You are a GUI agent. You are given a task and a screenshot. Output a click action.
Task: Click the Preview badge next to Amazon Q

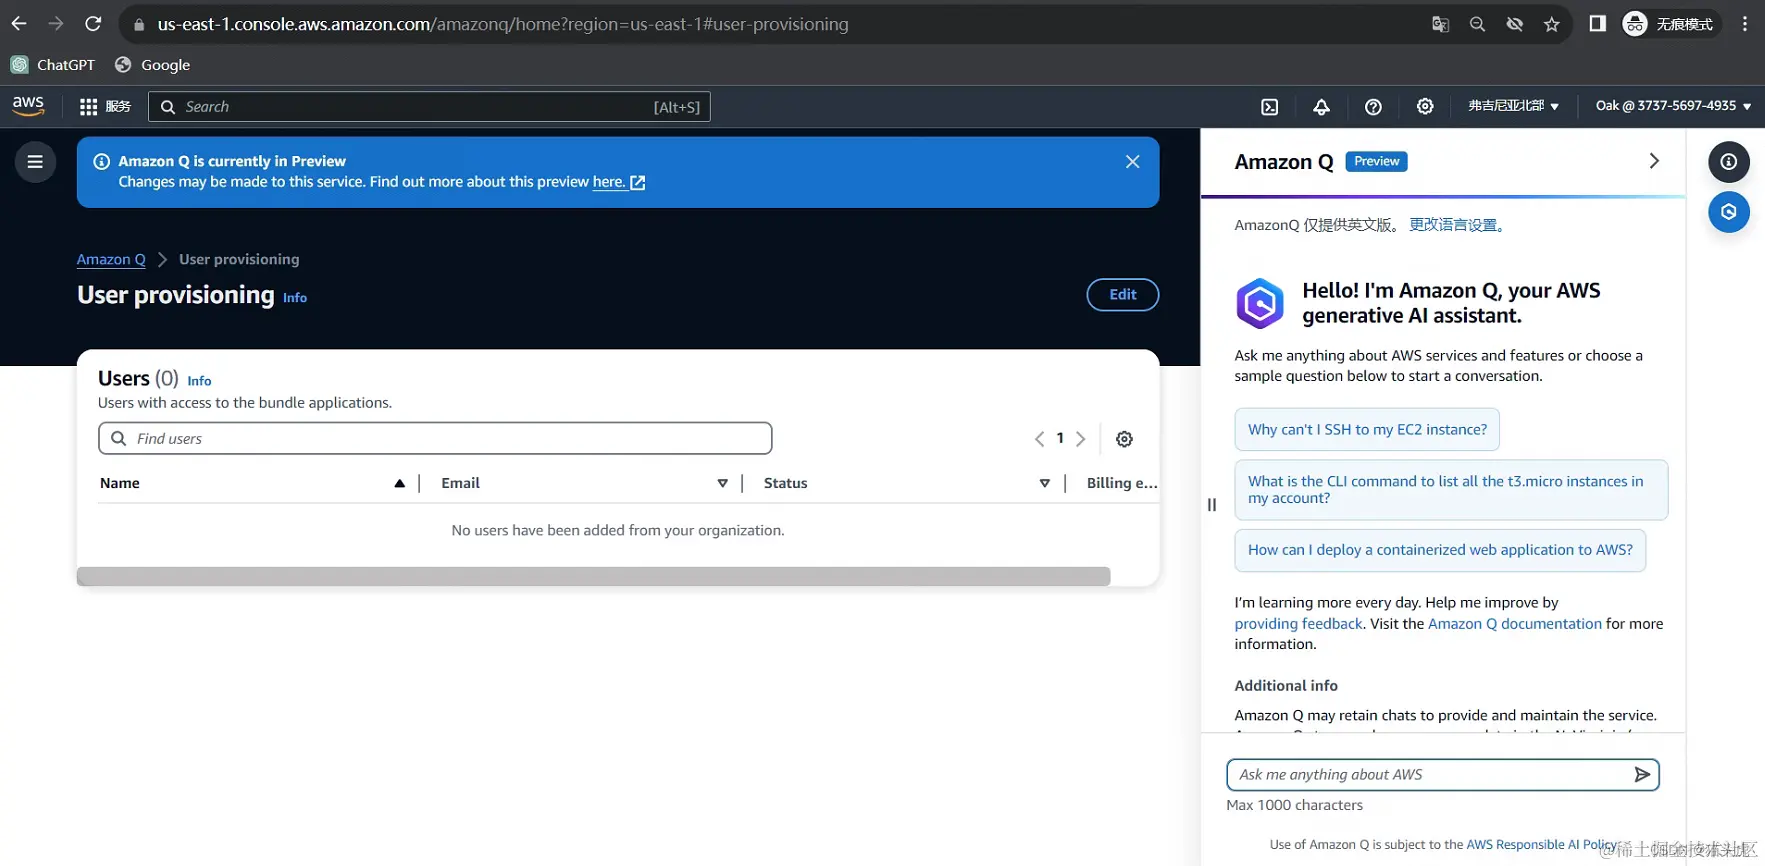1377,162
